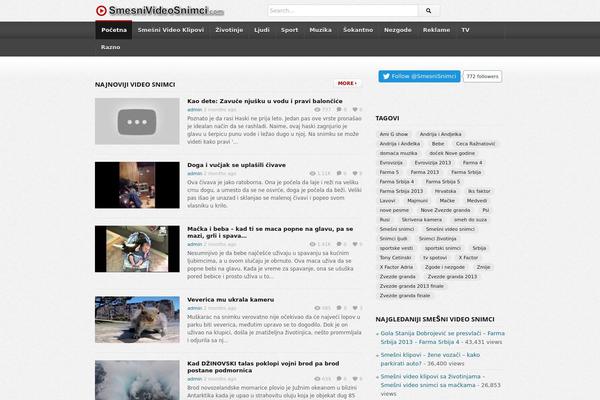Open the TV menu item
Viewport: 600px width, 400px height.
click(465, 30)
